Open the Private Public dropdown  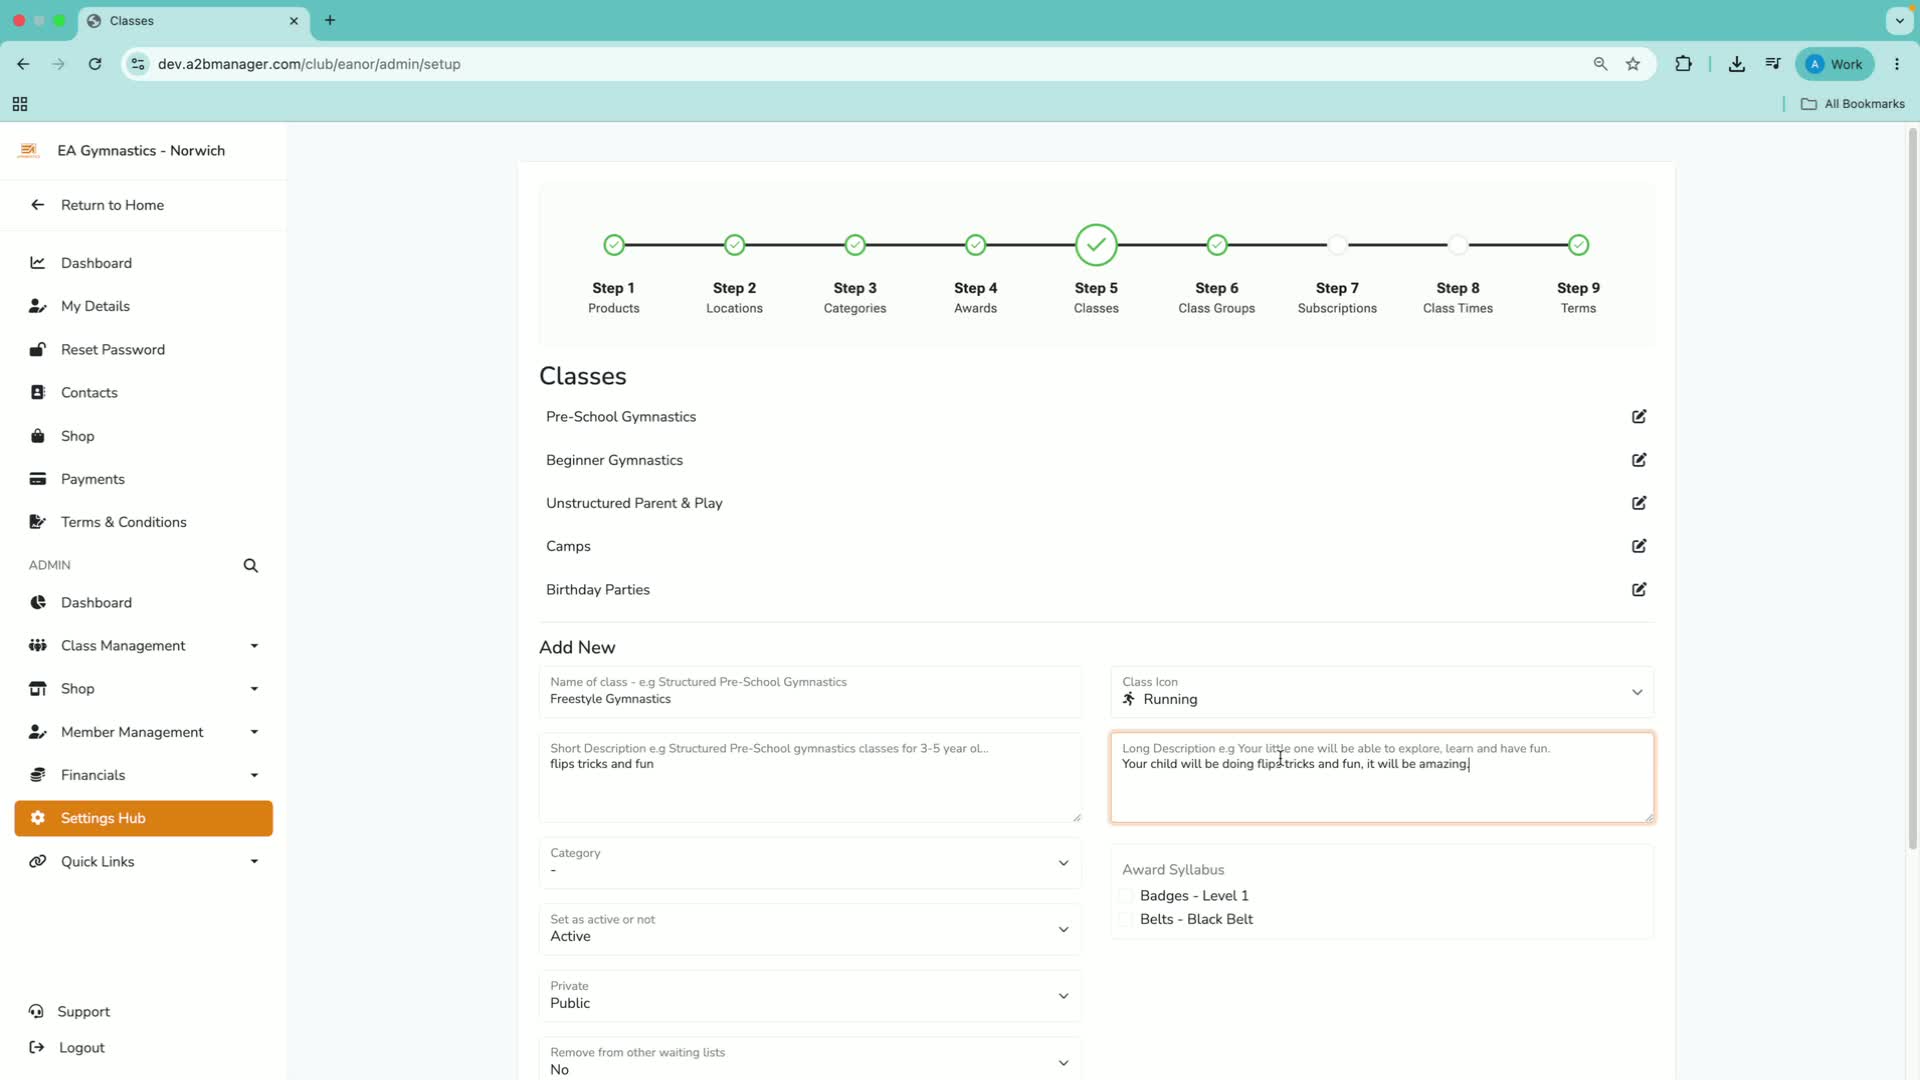[x=810, y=995]
